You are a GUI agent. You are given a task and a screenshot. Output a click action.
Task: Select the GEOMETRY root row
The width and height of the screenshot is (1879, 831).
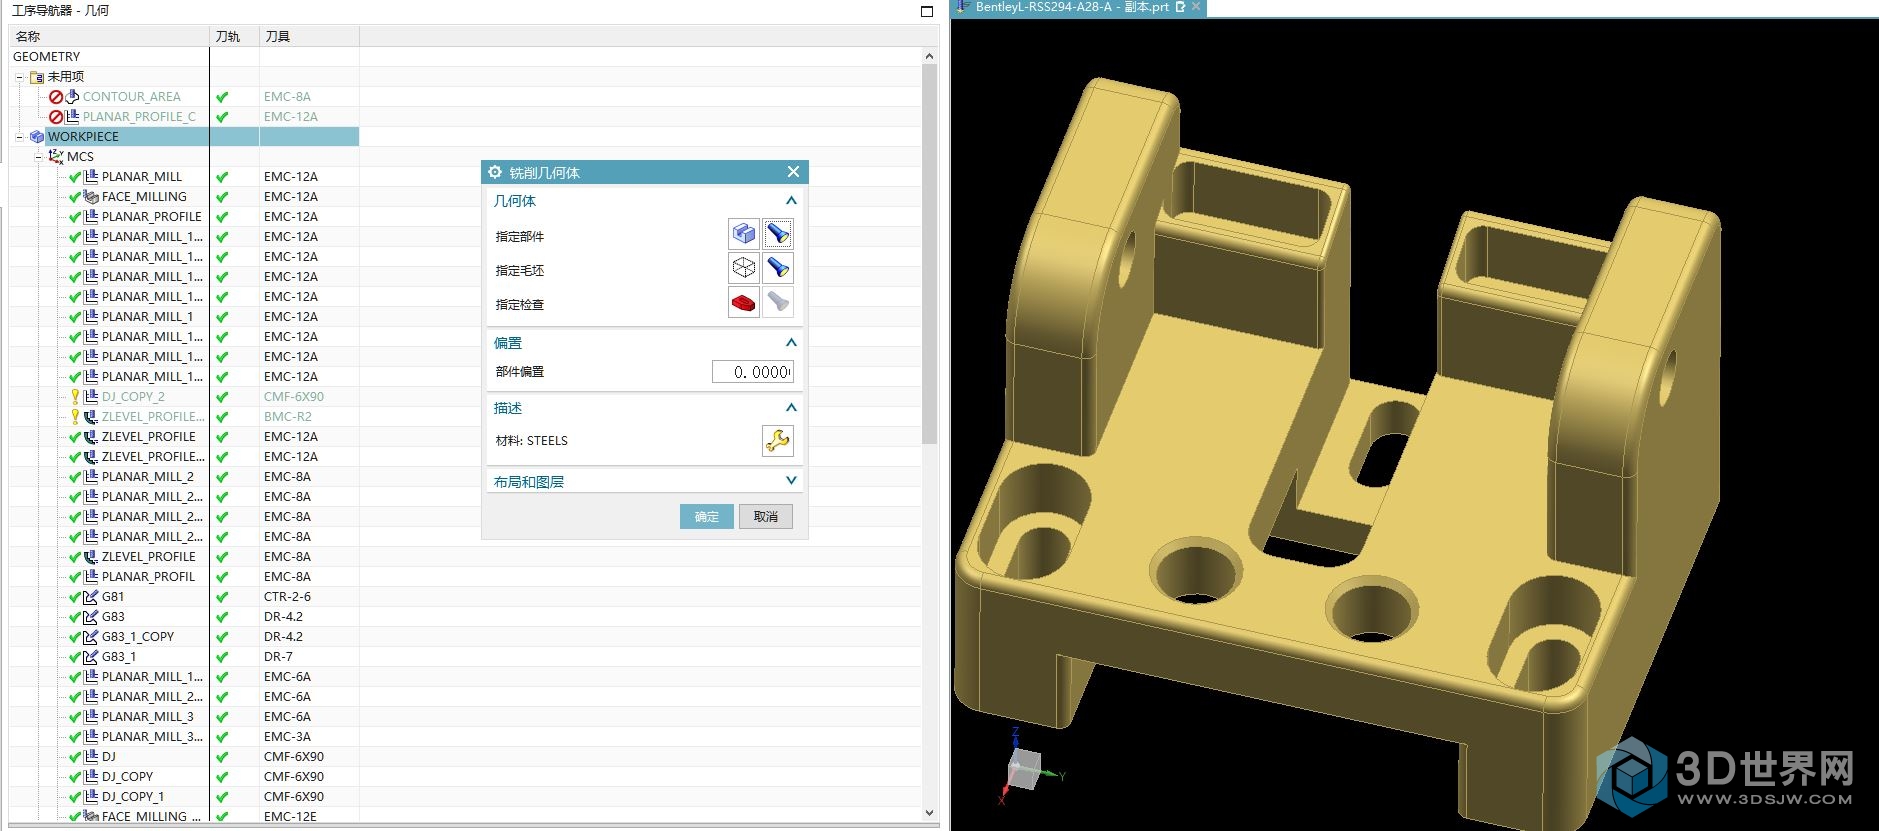(465, 57)
